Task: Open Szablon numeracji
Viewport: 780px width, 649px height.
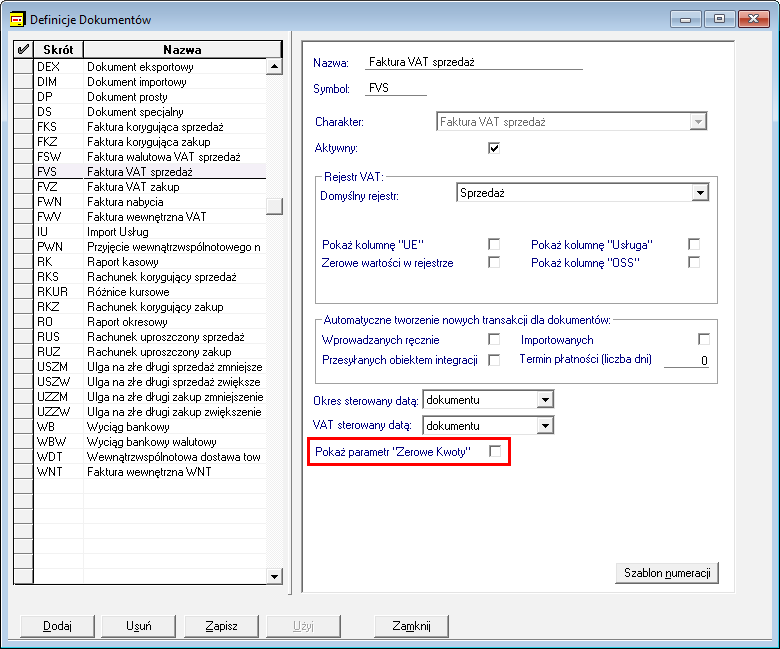Action: 667,573
